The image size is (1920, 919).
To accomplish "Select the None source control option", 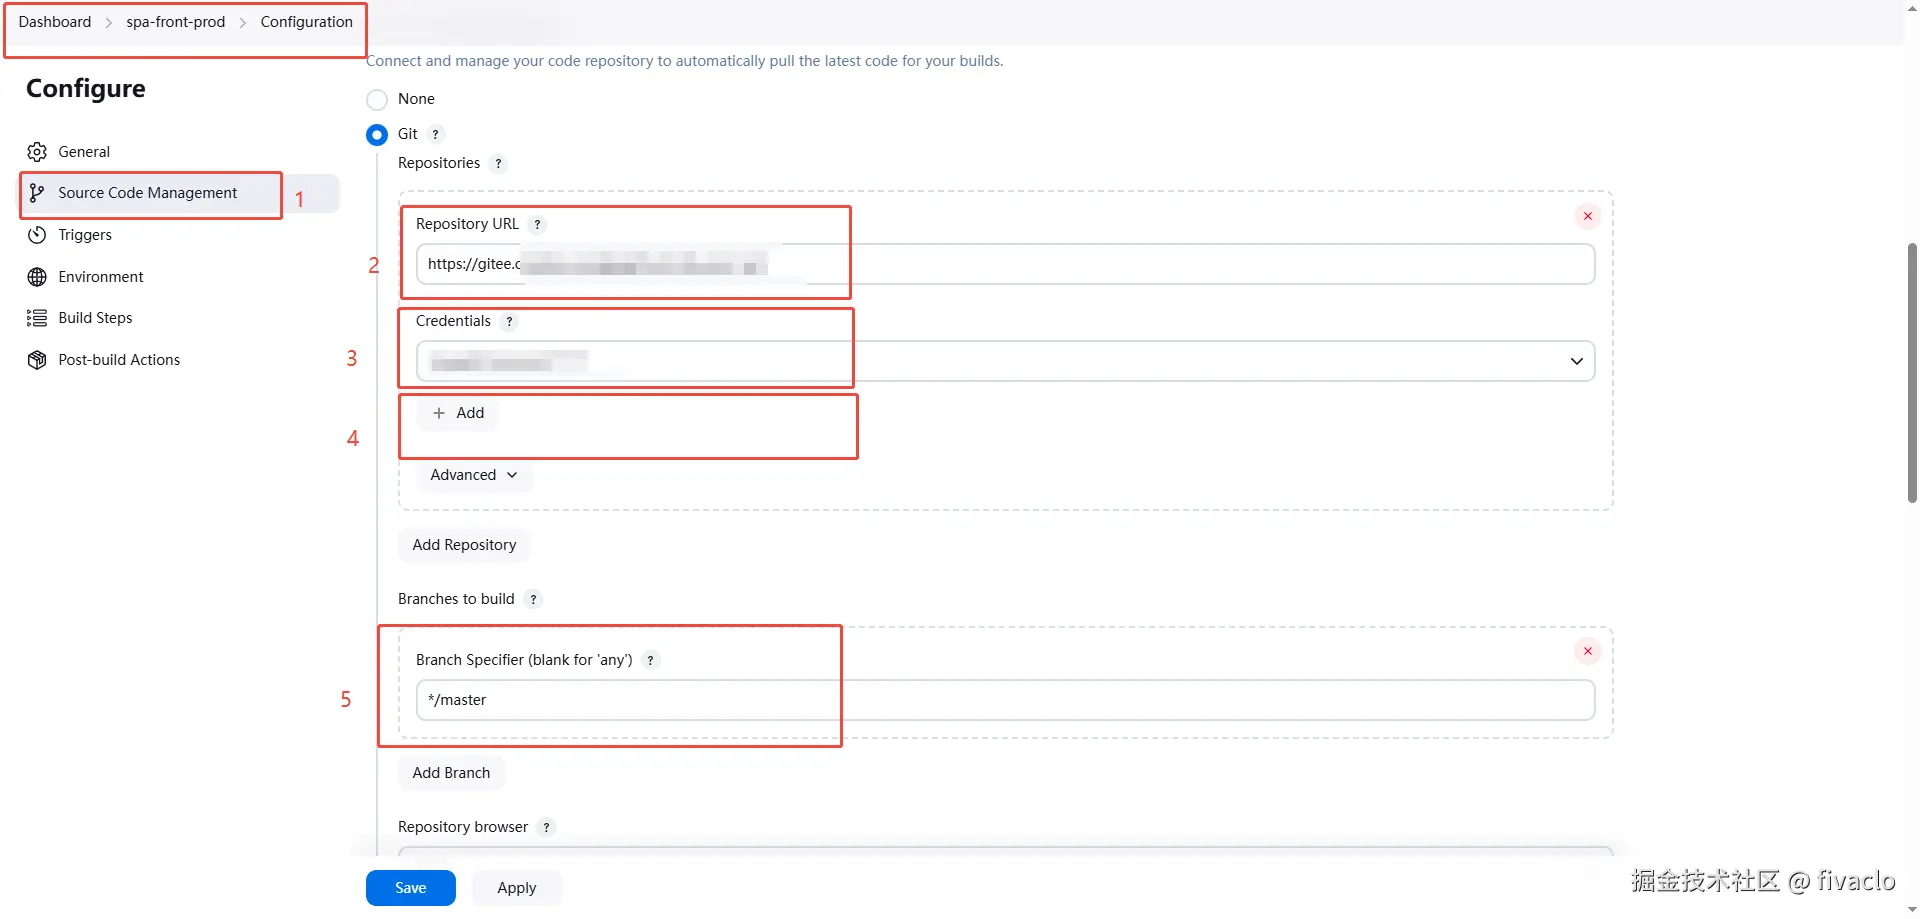I will [377, 100].
